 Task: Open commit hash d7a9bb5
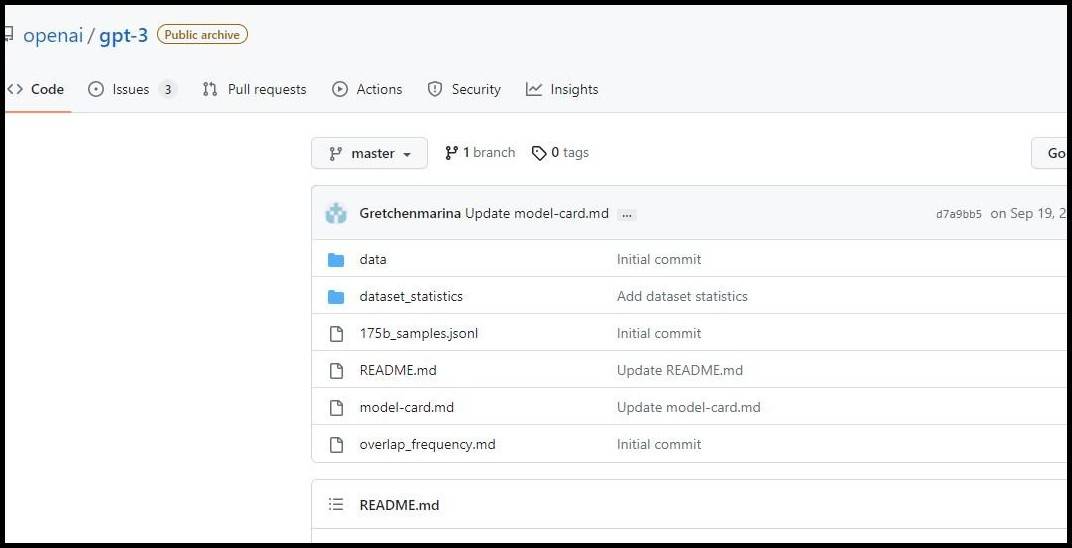click(959, 215)
